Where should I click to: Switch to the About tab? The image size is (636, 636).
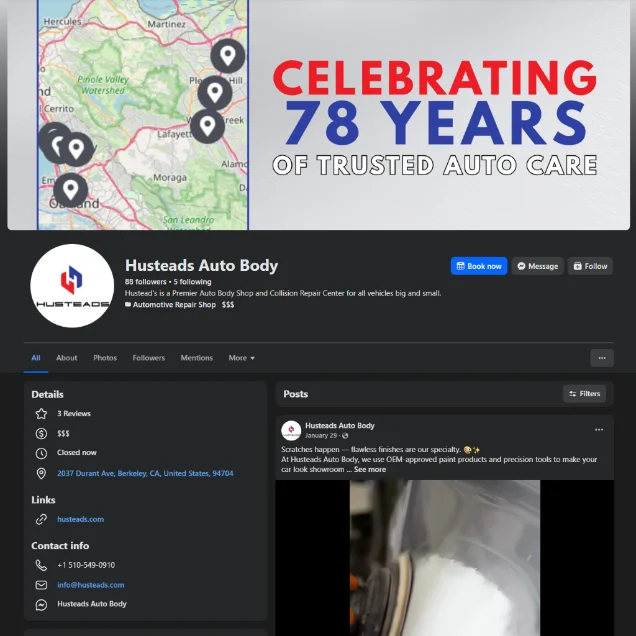tap(67, 358)
